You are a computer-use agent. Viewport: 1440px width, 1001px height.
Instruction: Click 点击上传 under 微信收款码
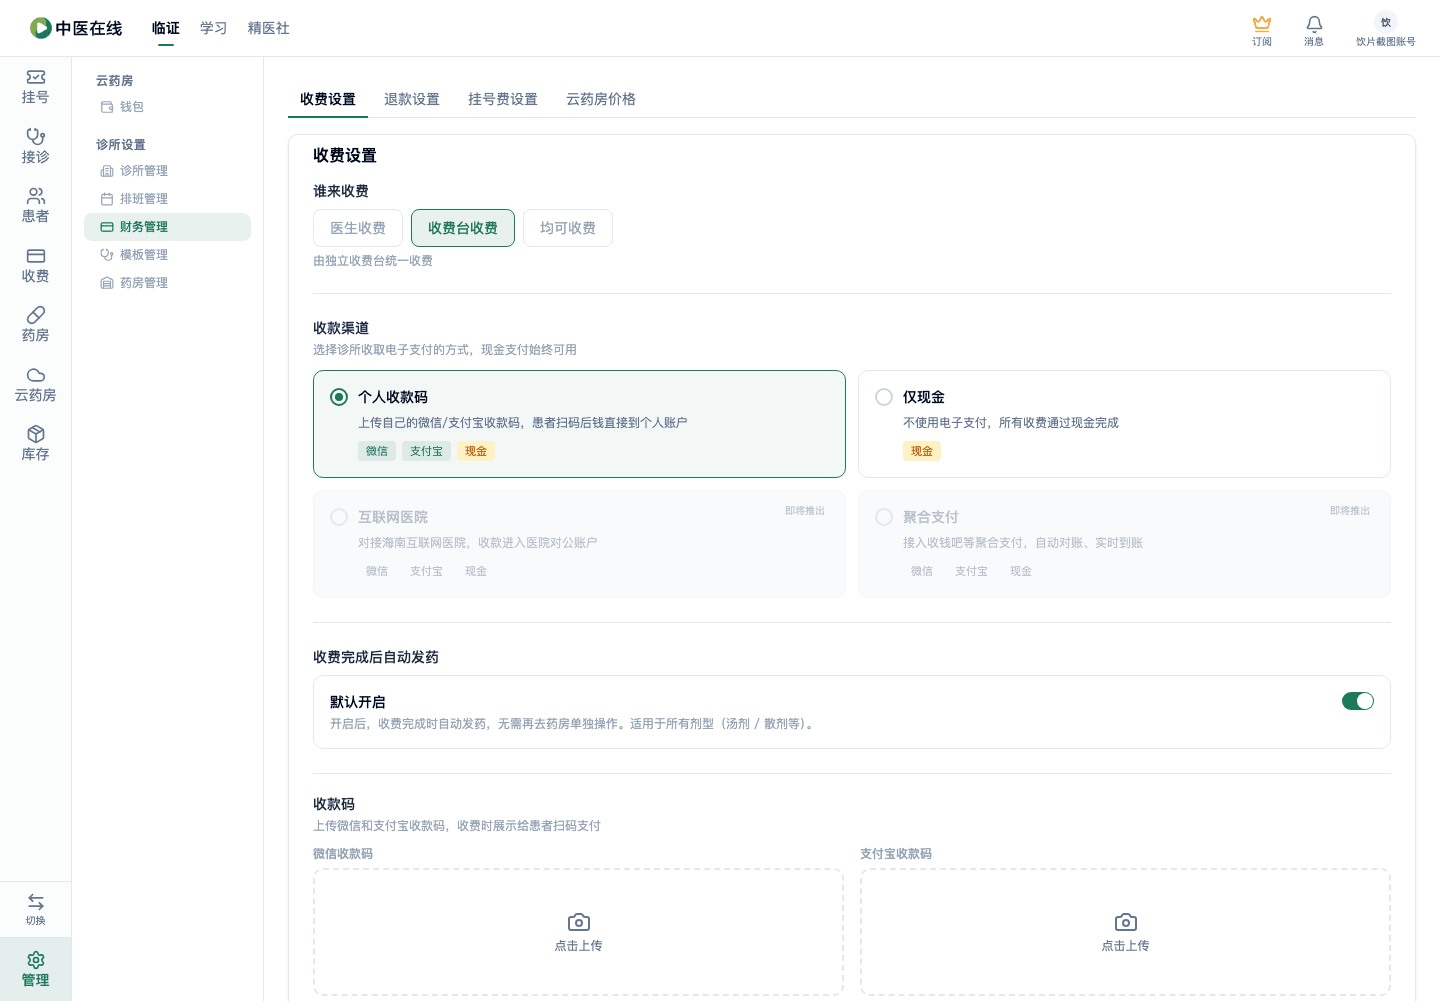579,946
